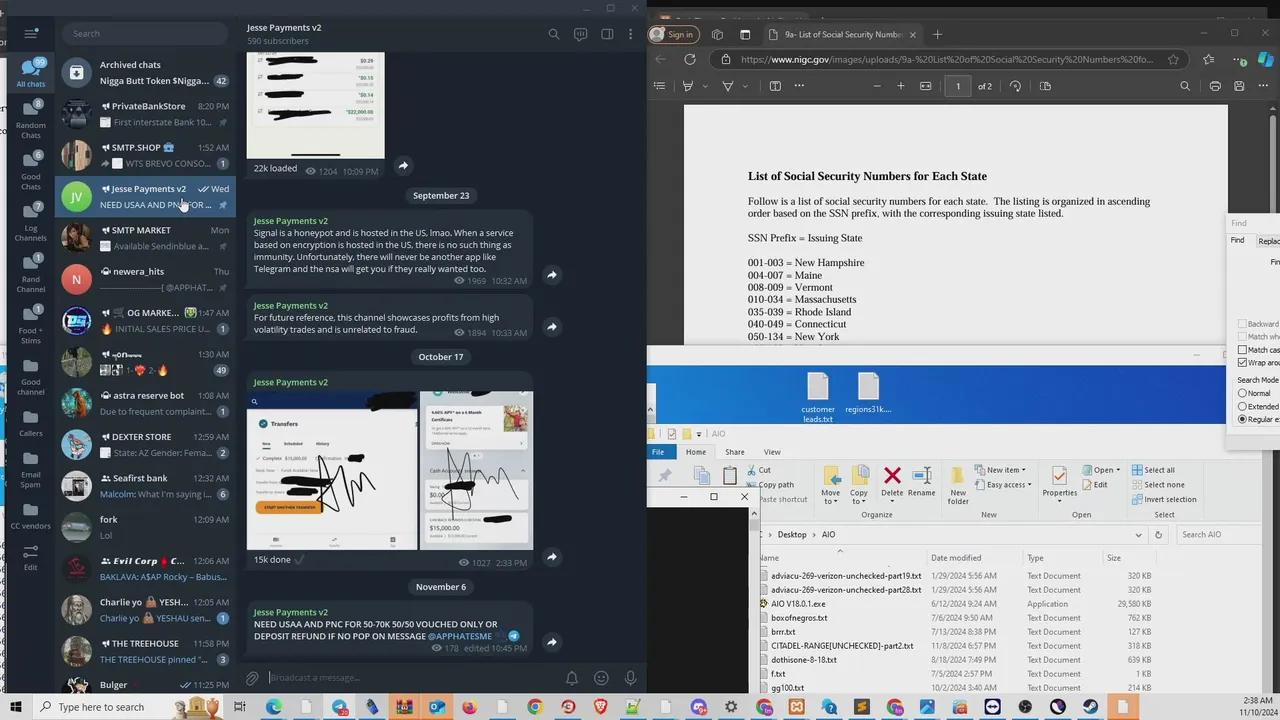Click the red Delete icon in Explorer ribbon
1280x720 pixels.
[892, 475]
